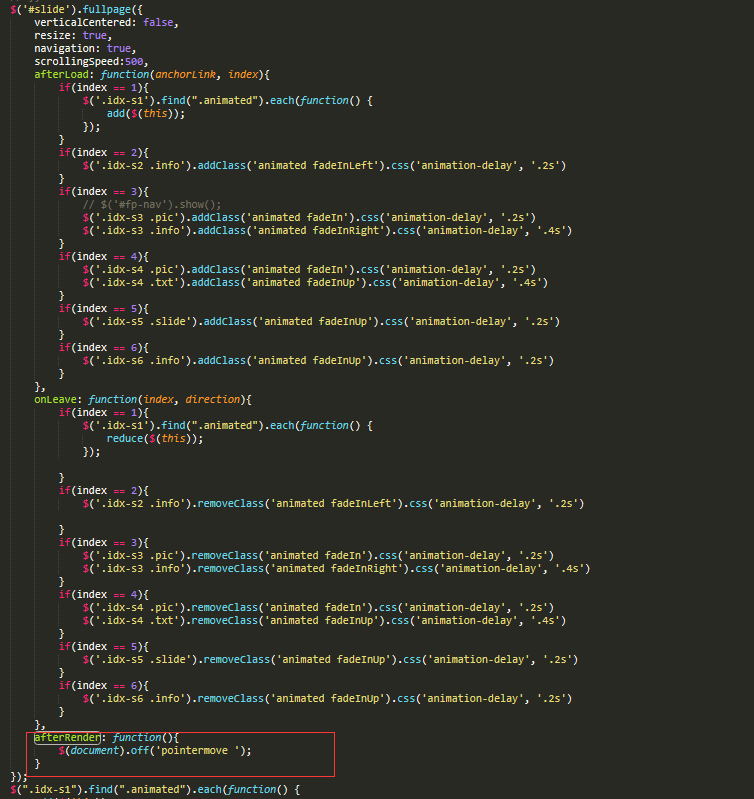This screenshot has height=799, width=754.
Task: Click the "add($(this));" call line
Action: [146, 114]
